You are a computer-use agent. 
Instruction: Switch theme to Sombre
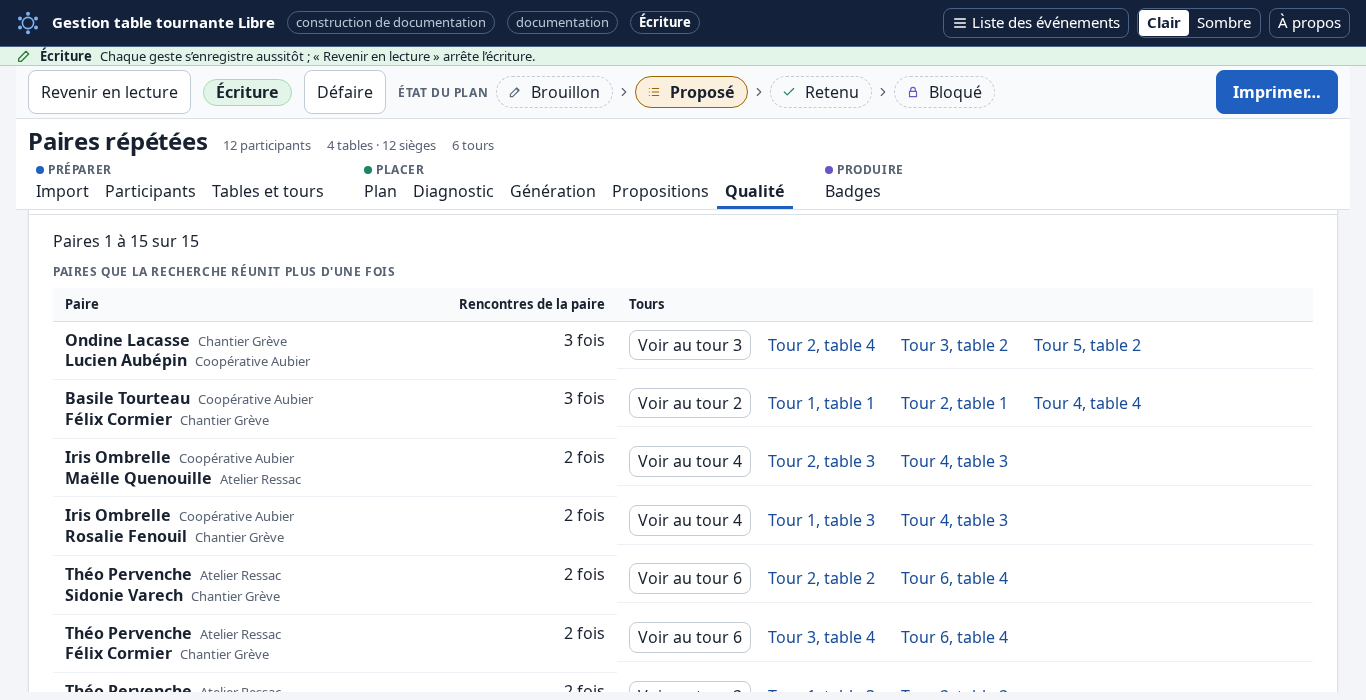pyautogui.click(x=1224, y=22)
